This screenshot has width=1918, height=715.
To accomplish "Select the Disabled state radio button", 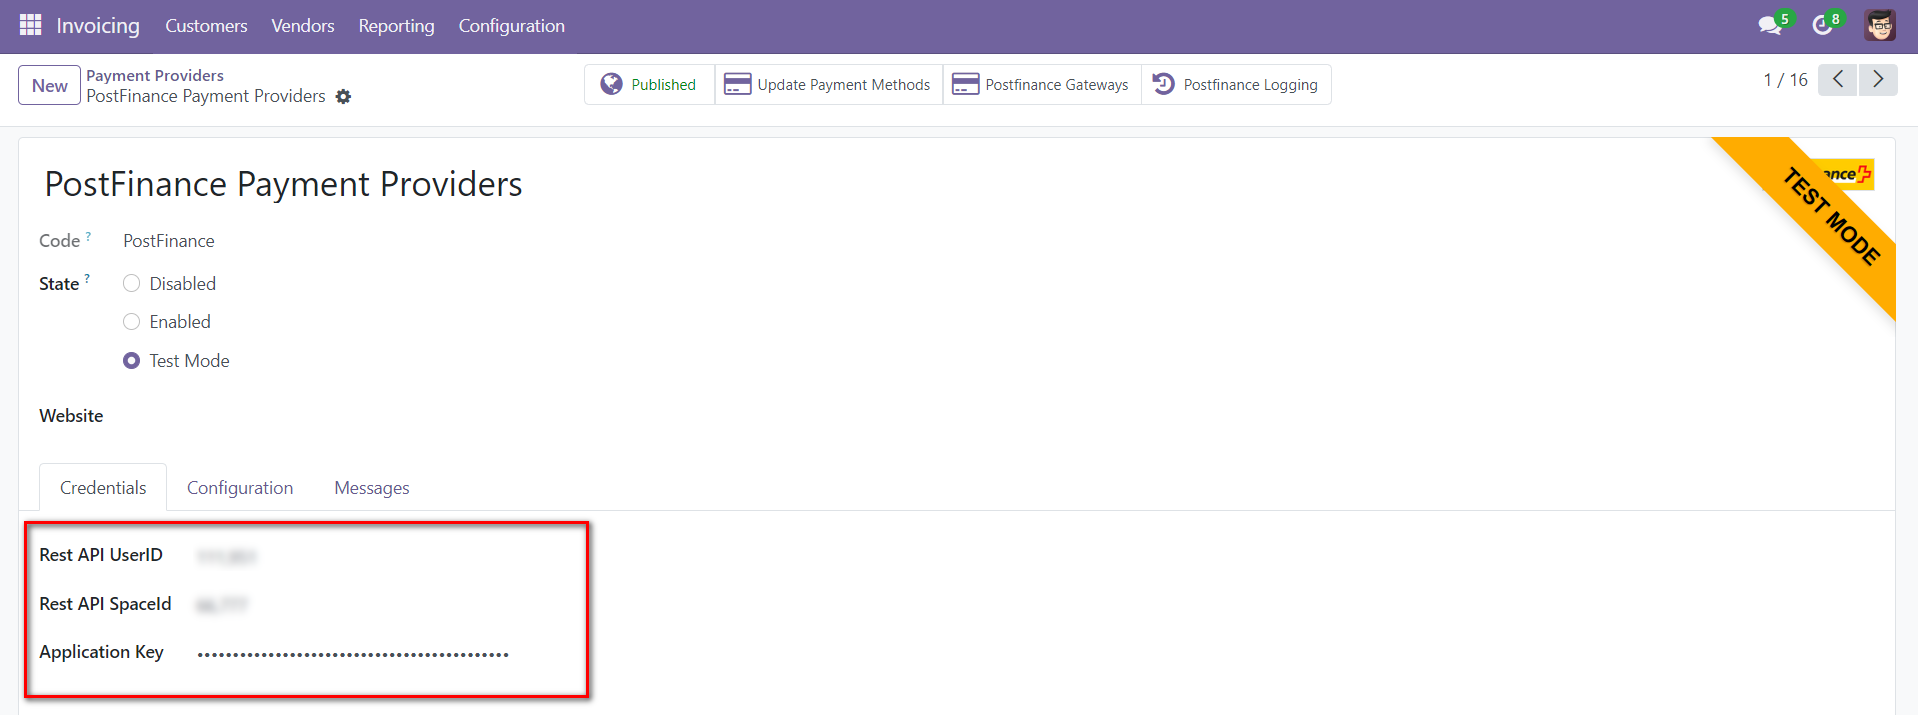I will tap(131, 284).
